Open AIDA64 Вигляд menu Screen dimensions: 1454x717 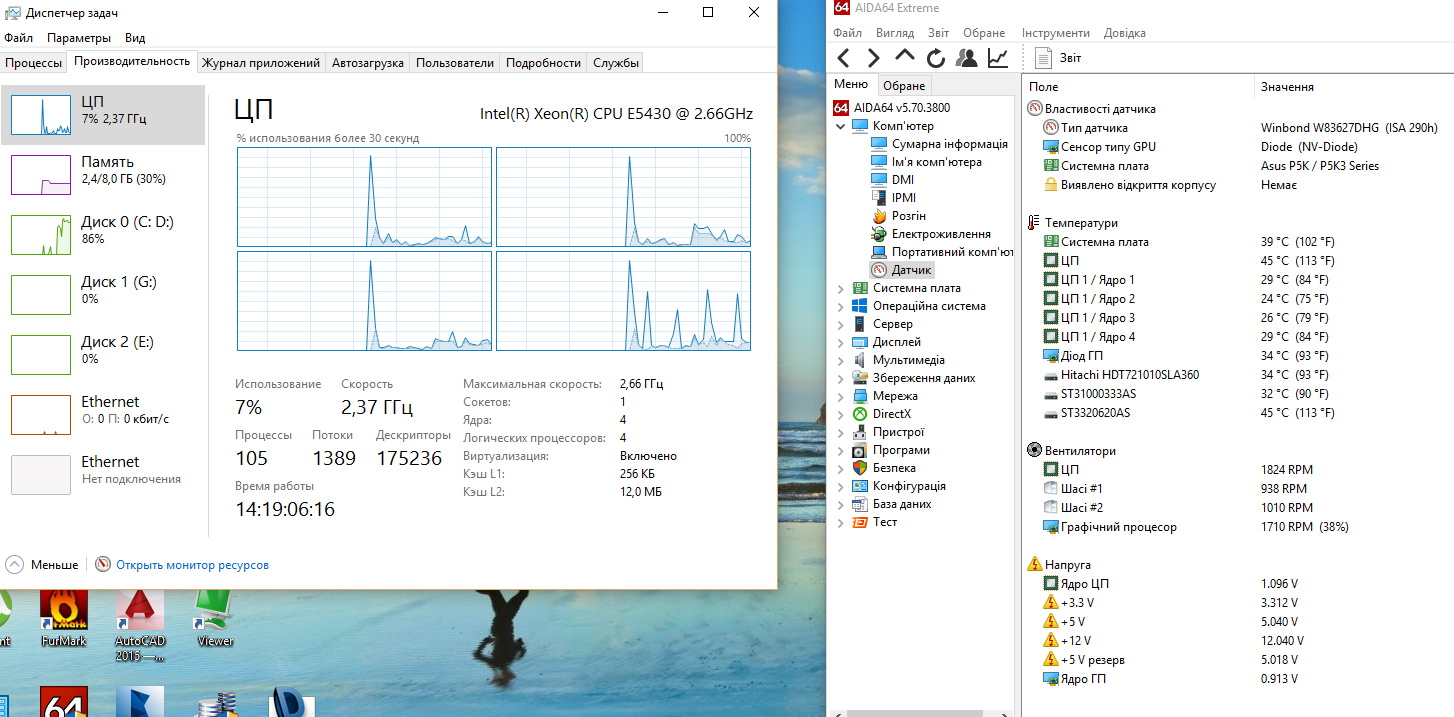point(894,33)
